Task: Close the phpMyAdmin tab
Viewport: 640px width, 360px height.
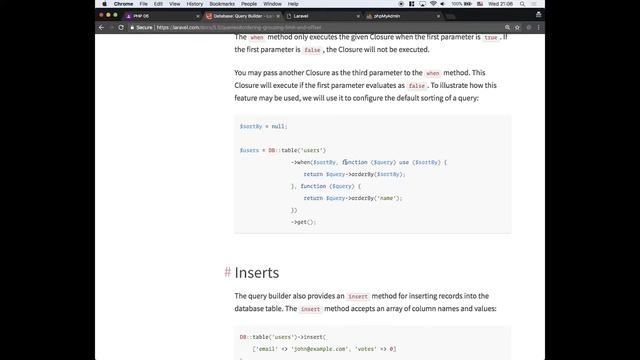Action: click(x=438, y=16)
